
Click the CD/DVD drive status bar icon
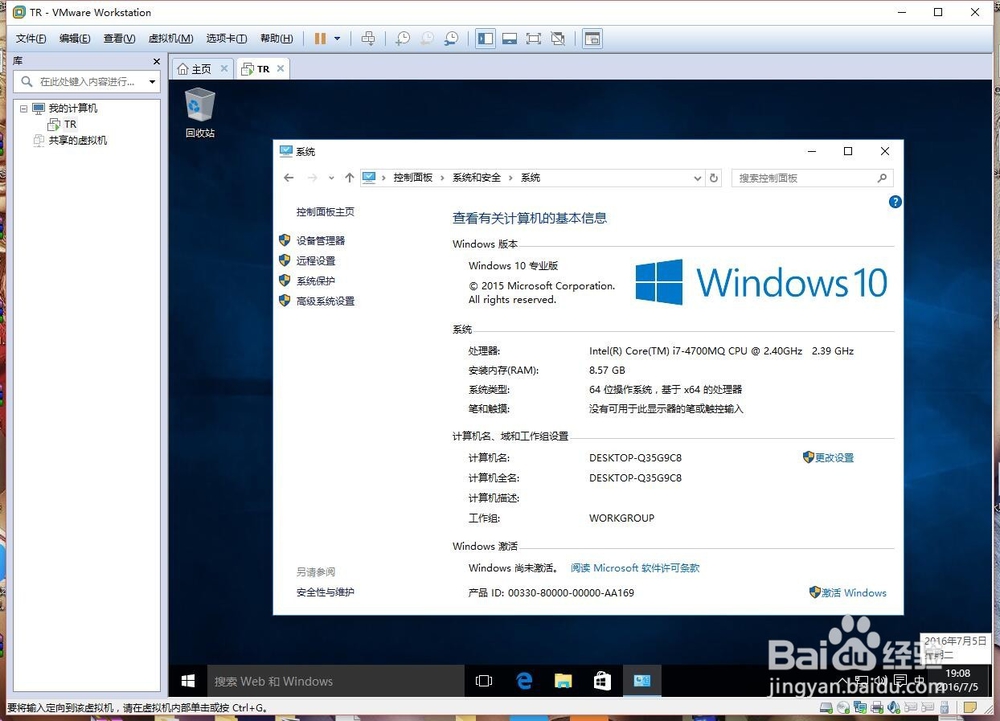coord(843,708)
